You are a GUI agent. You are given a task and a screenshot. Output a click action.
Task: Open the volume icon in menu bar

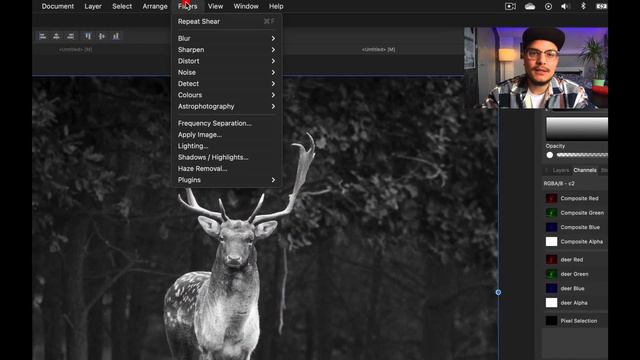565,6
